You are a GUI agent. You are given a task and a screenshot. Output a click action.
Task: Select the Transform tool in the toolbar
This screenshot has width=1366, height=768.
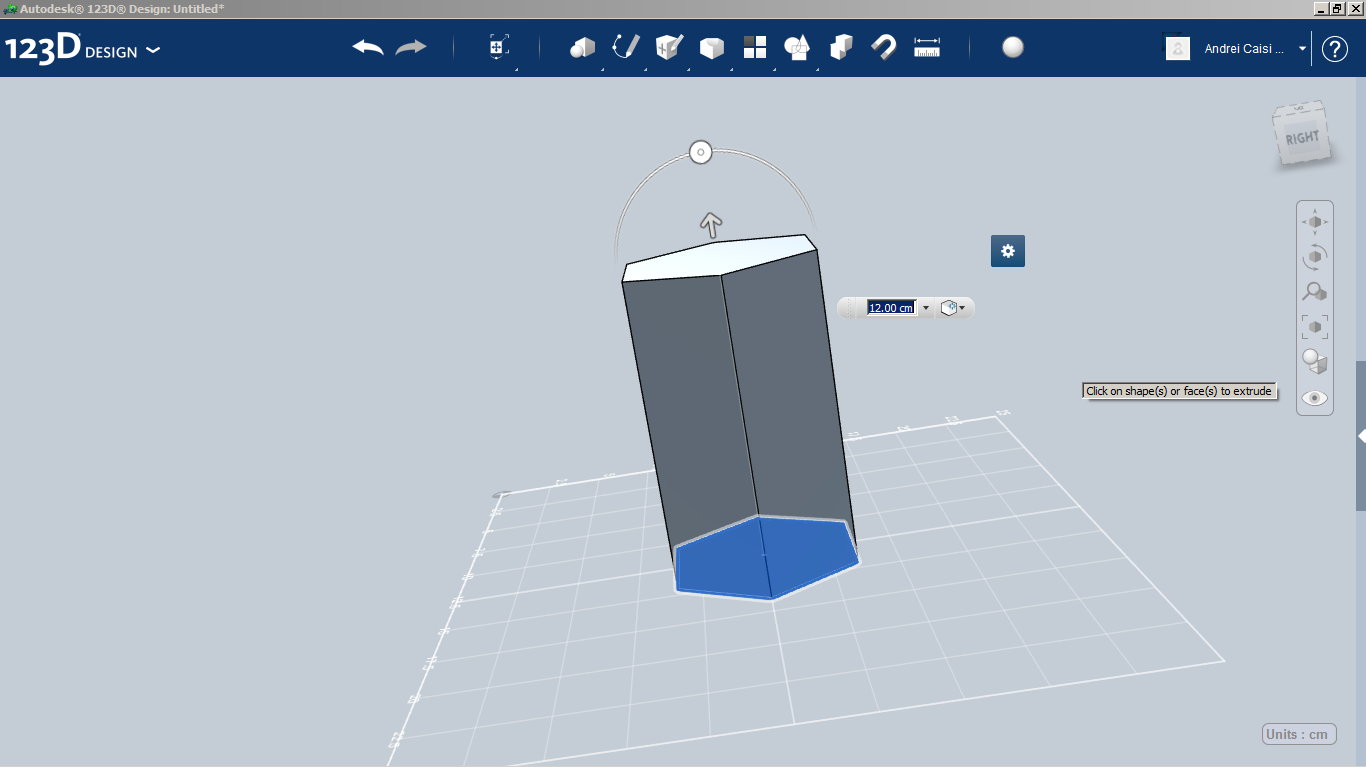pos(499,48)
